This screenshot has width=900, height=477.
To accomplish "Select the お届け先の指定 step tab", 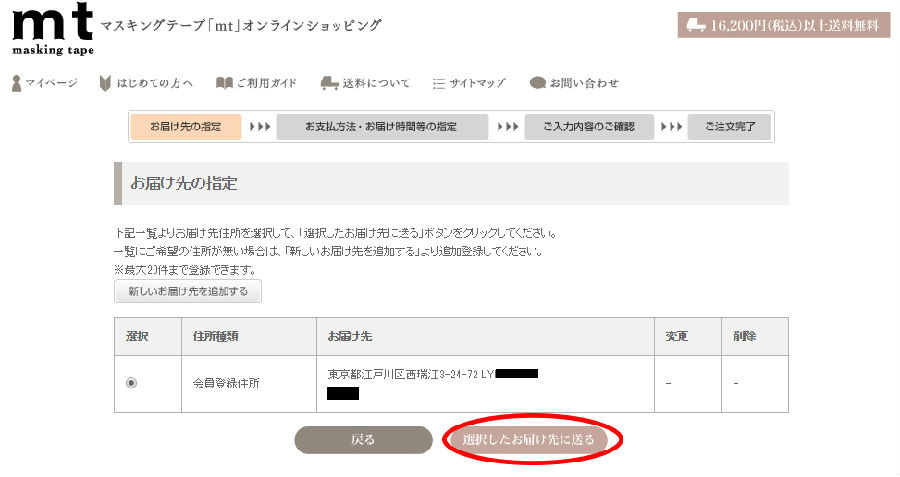I will tap(185, 126).
